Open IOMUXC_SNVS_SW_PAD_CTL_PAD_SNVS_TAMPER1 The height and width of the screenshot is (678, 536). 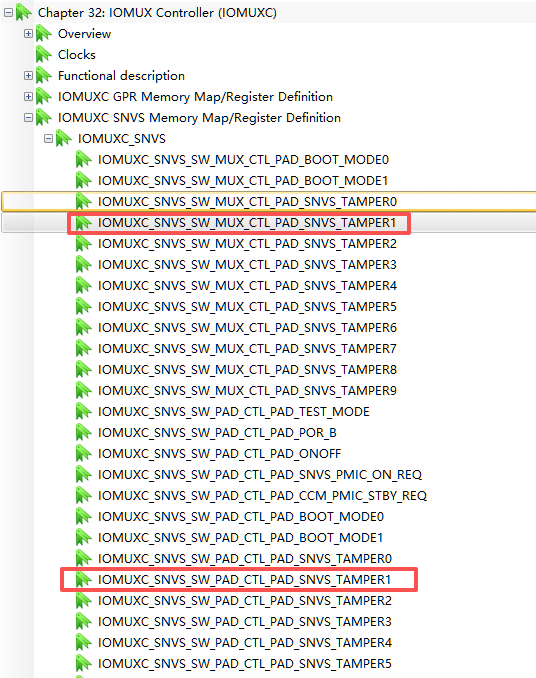(245, 579)
